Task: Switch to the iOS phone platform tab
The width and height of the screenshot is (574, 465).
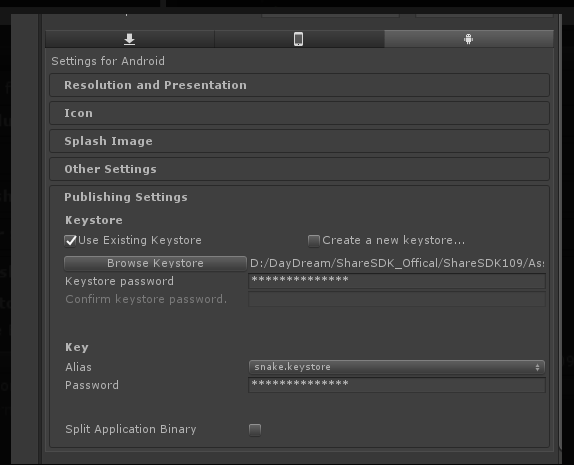Action: coord(299,39)
